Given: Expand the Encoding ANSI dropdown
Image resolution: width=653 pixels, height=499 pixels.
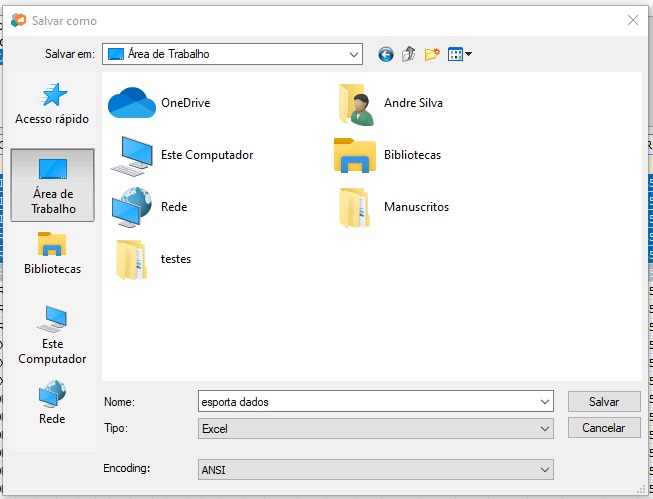Looking at the screenshot, I should pyautogui.click(x=545, y=469).
